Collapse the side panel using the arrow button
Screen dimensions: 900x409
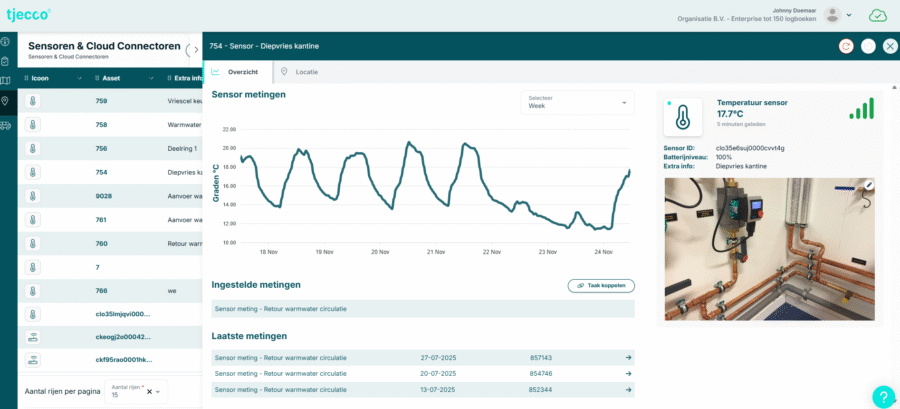195,50
